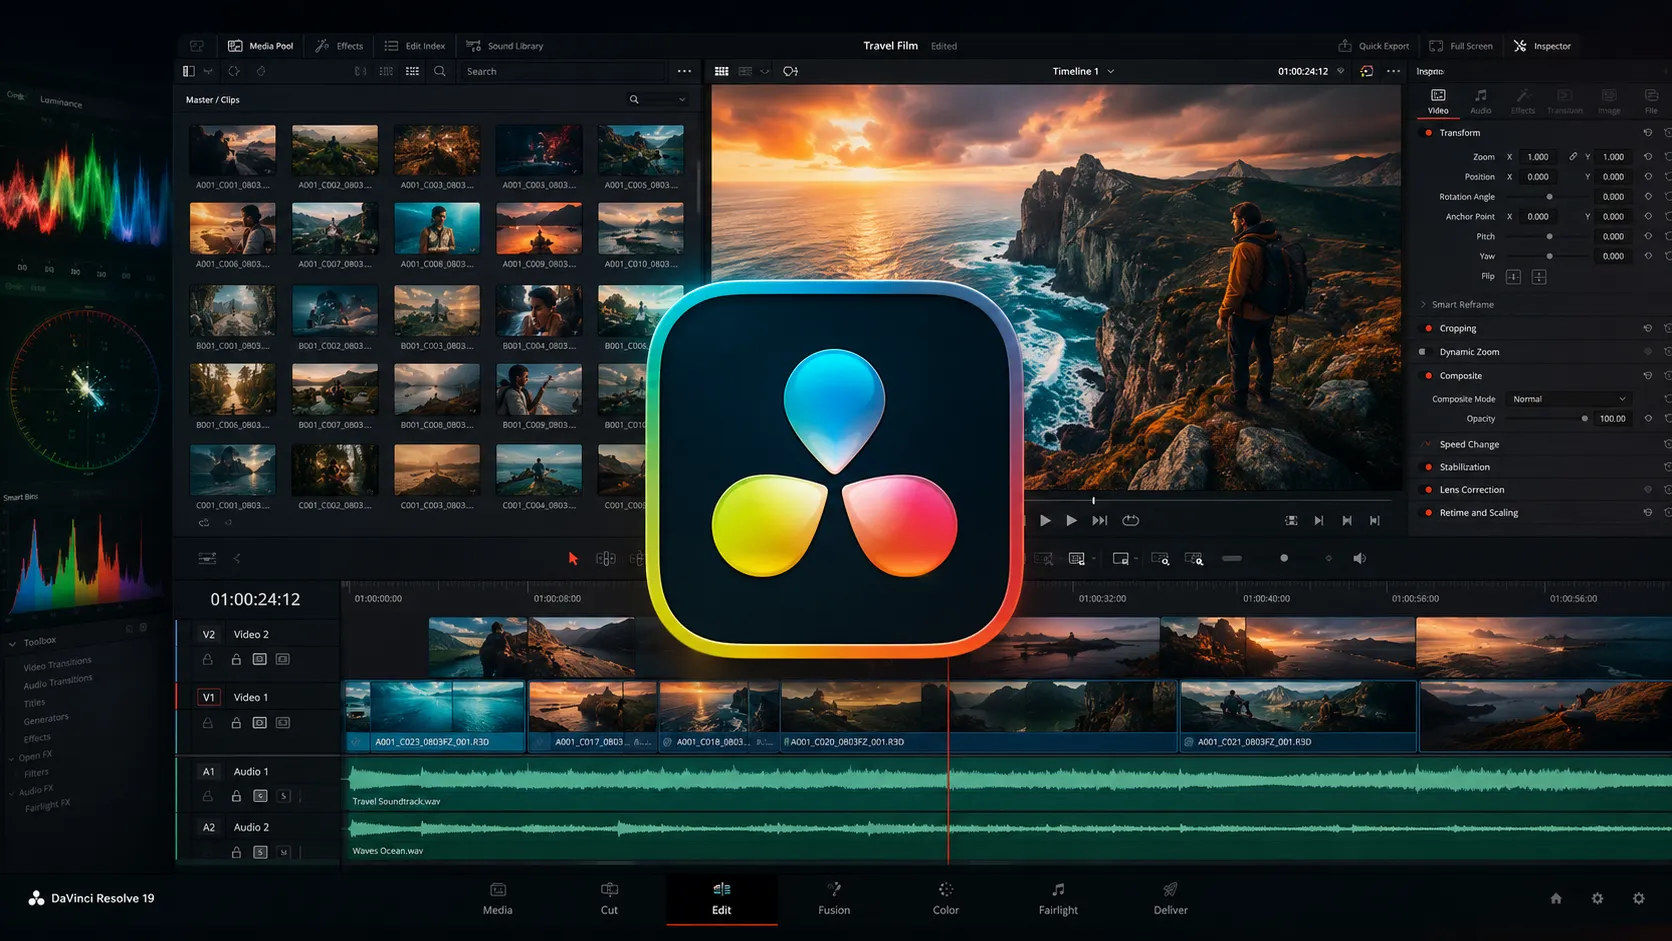Go to the Color page

point(946,899)
